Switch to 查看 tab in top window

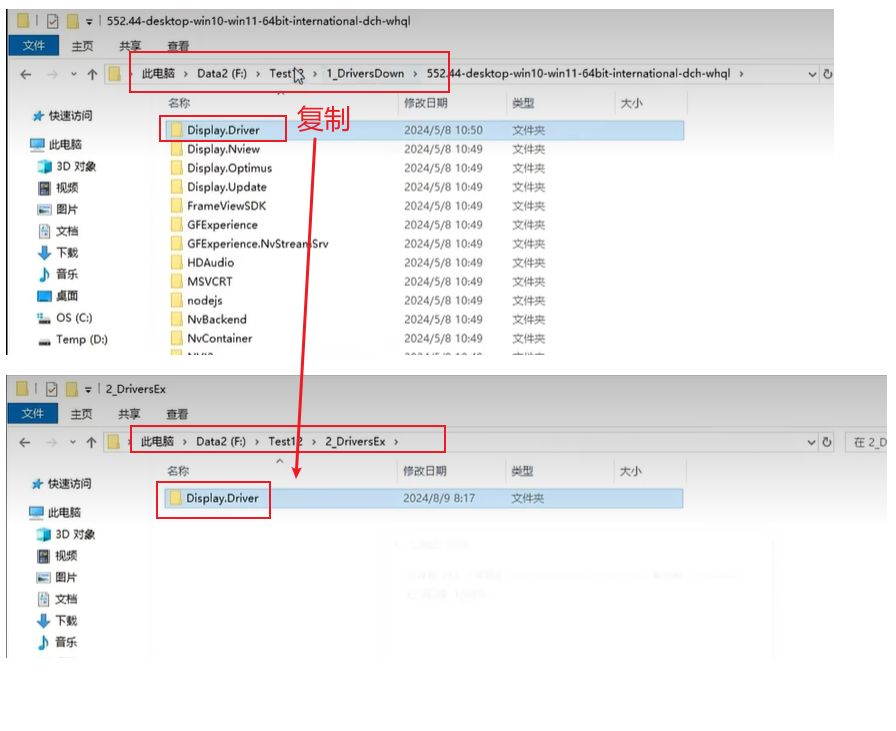pyautogui.click(x=178, y=46)
